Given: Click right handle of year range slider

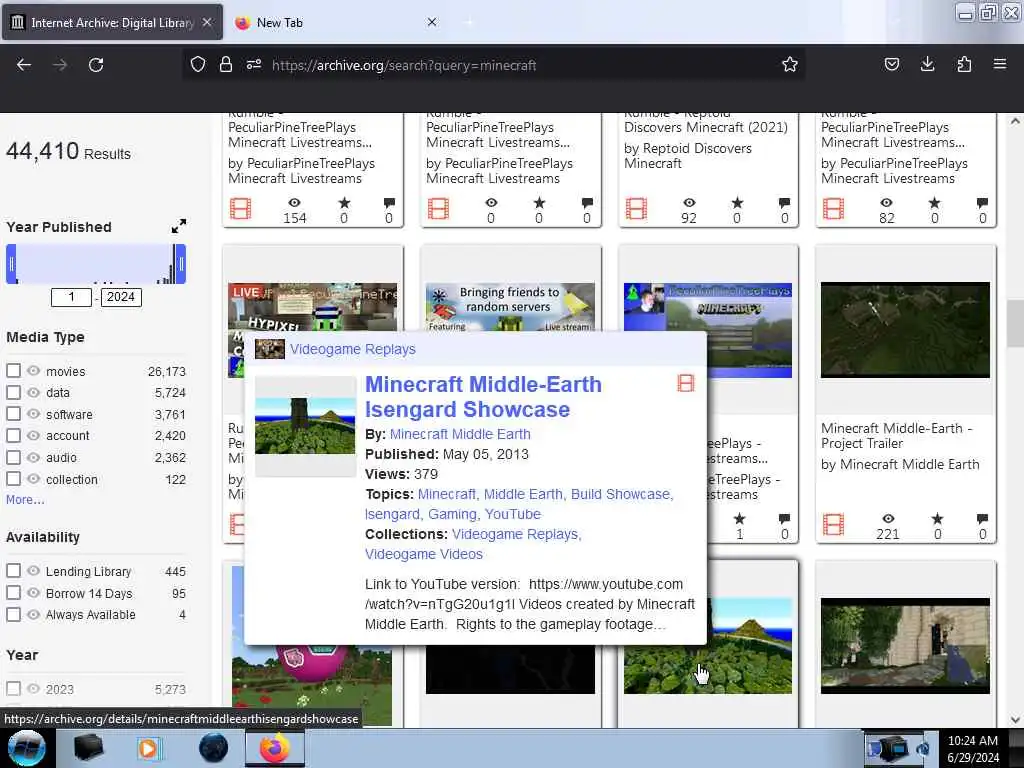Looking at the screenshot, I should [x=181, y=264].
